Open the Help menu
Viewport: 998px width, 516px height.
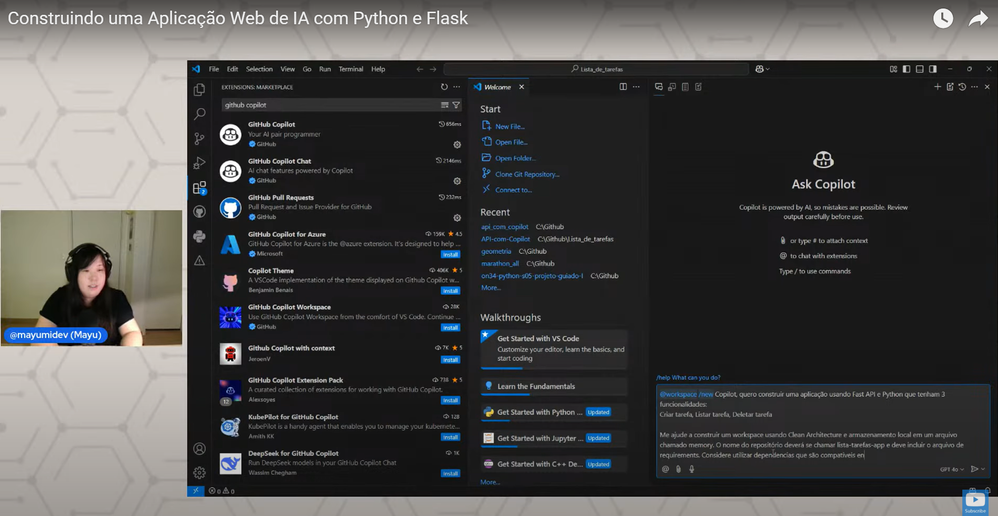(x=378, y=69)
